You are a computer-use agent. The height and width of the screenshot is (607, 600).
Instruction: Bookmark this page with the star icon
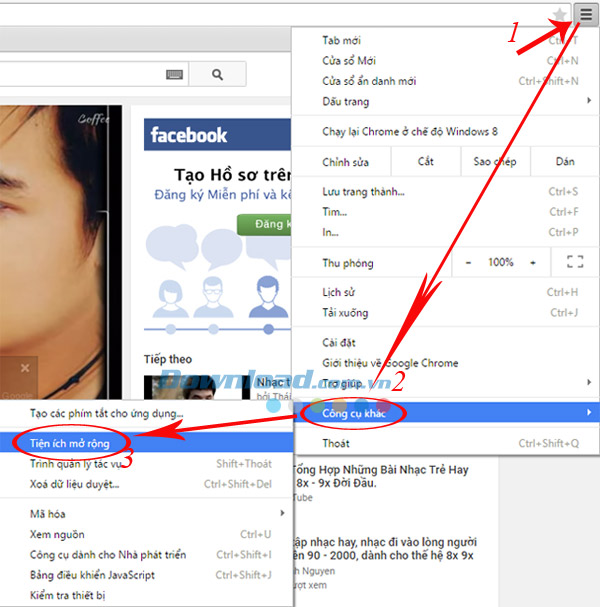pos(559,15)
